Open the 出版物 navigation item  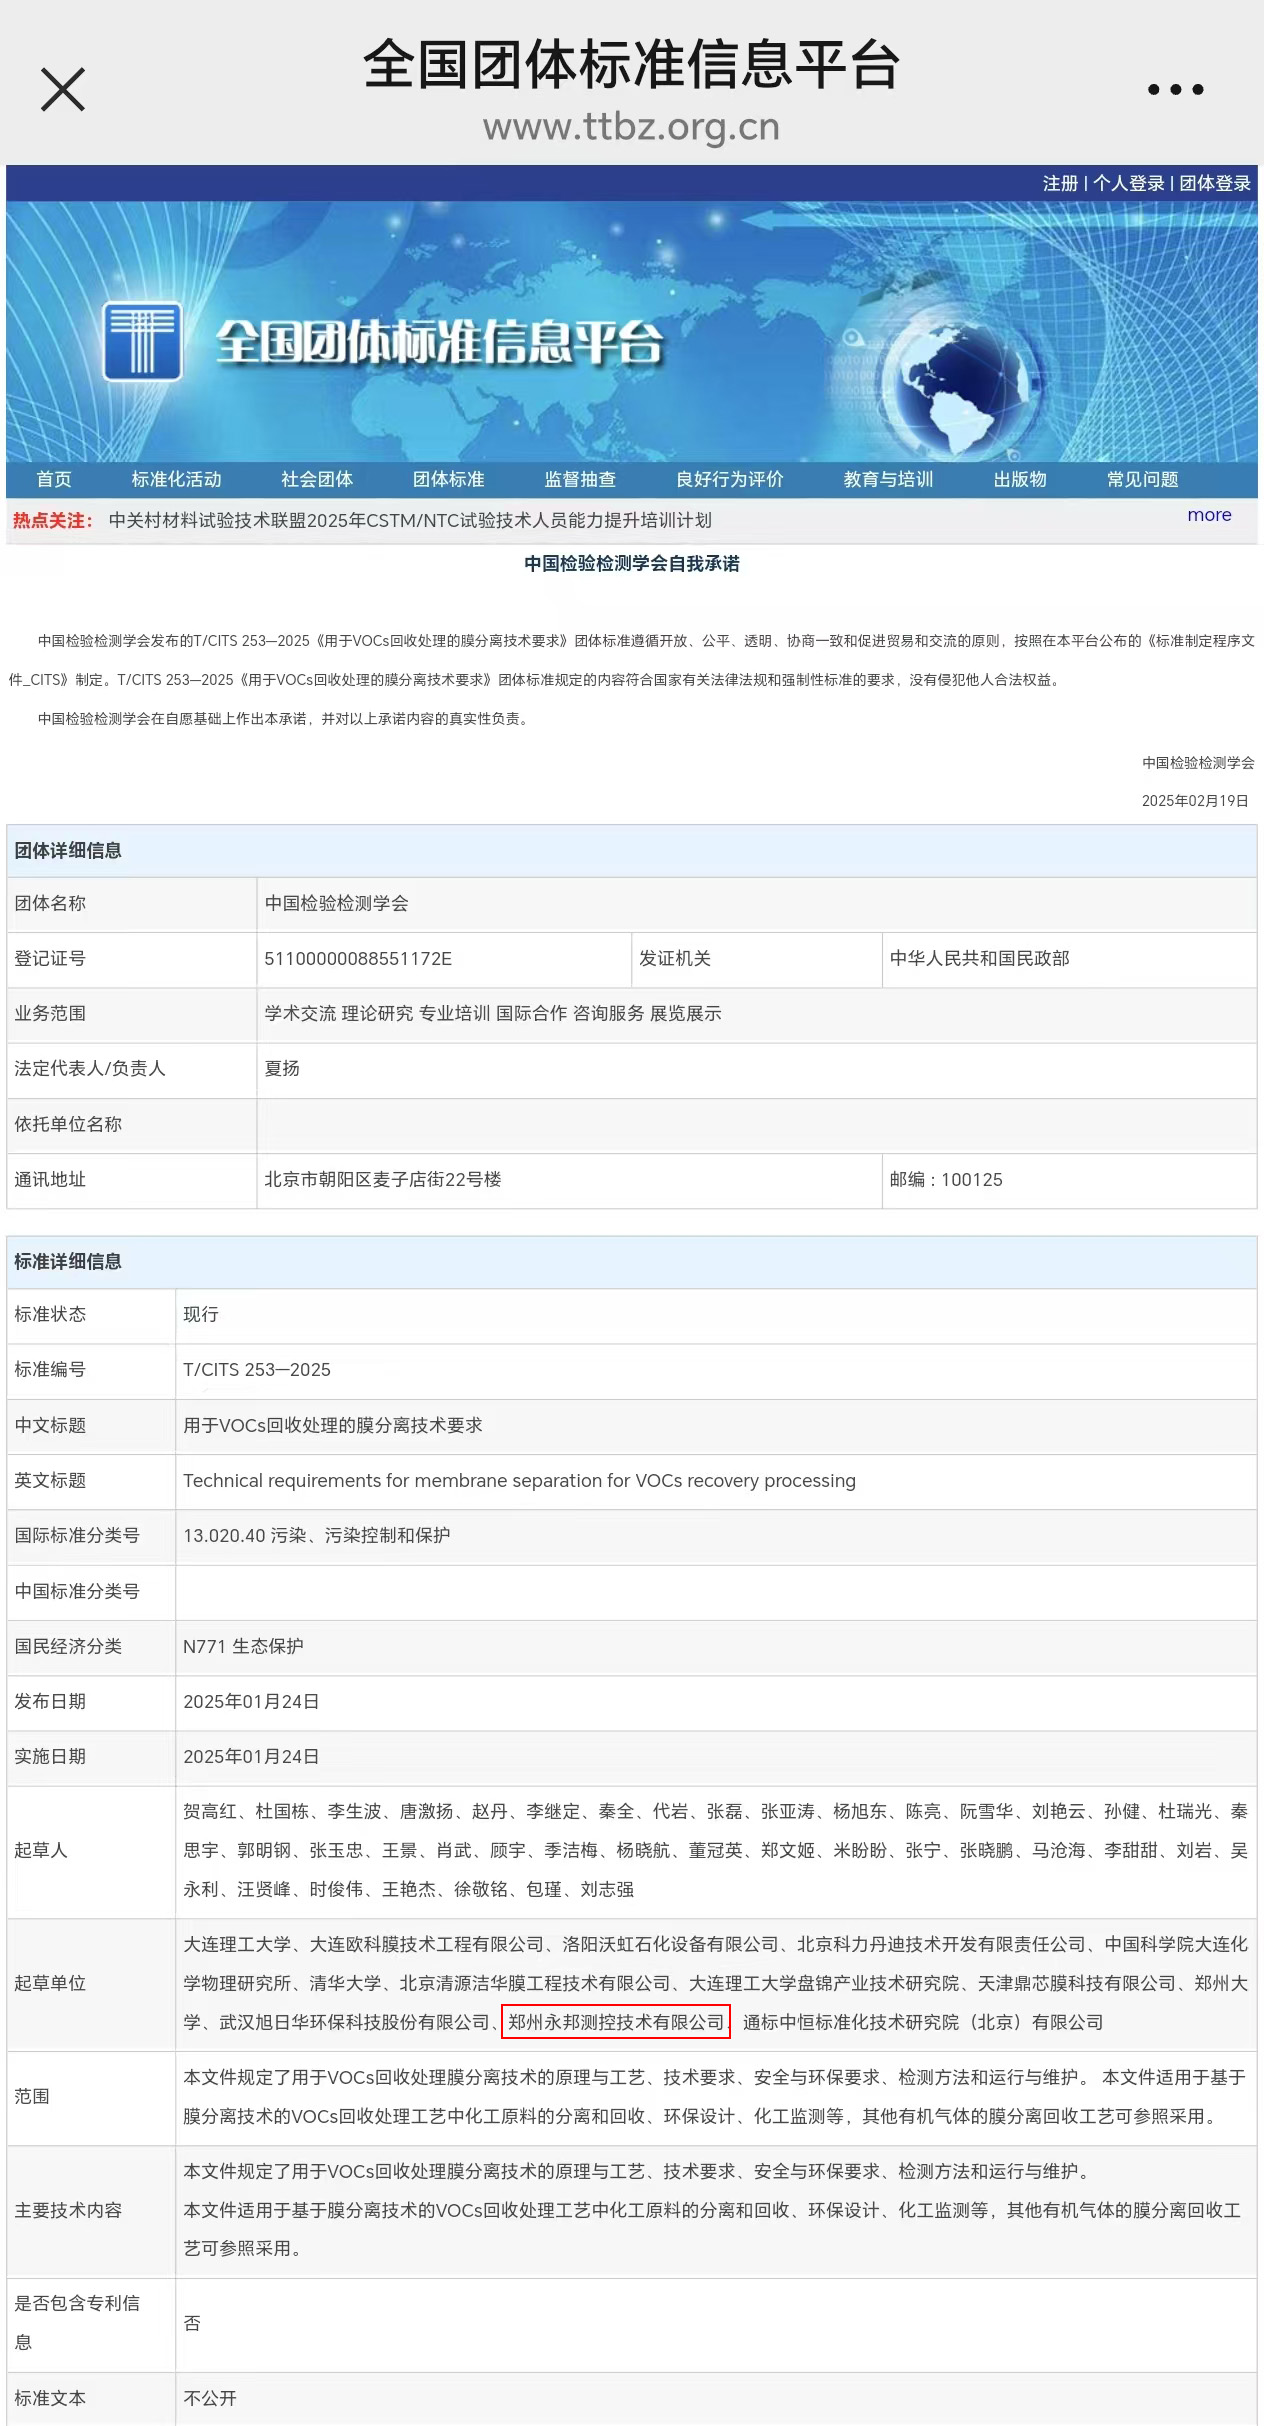[x=1020, y=479]
